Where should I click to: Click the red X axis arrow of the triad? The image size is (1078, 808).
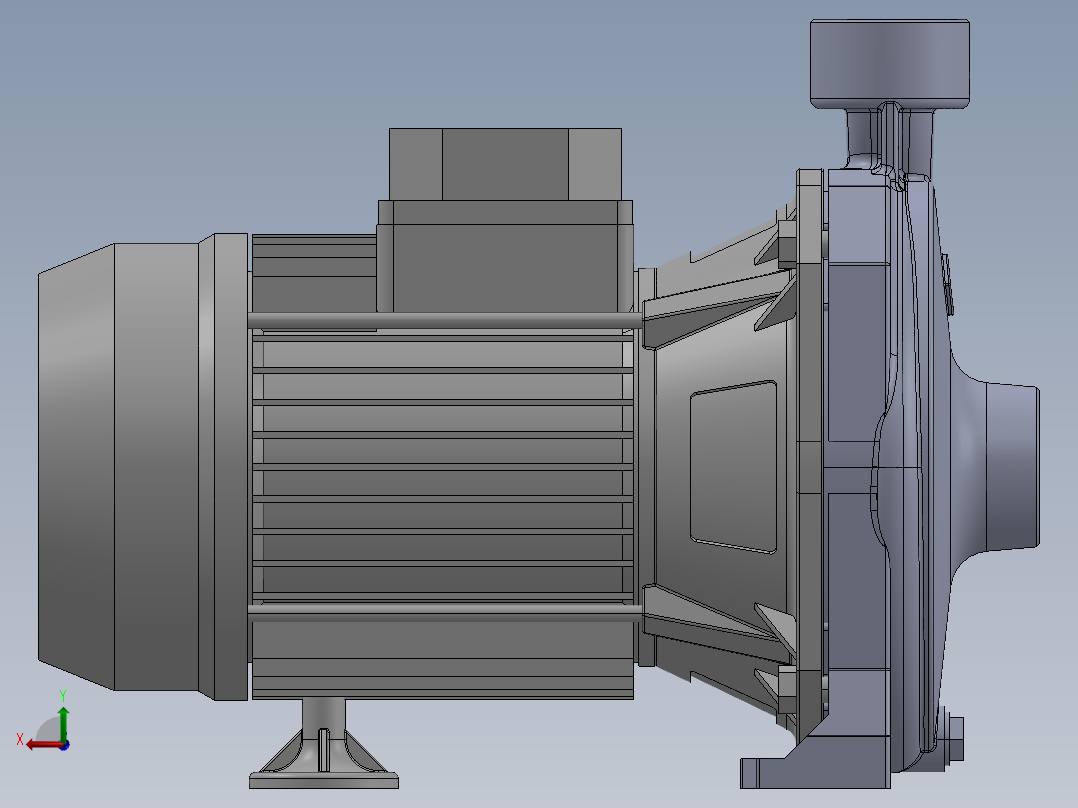(44, 744)
